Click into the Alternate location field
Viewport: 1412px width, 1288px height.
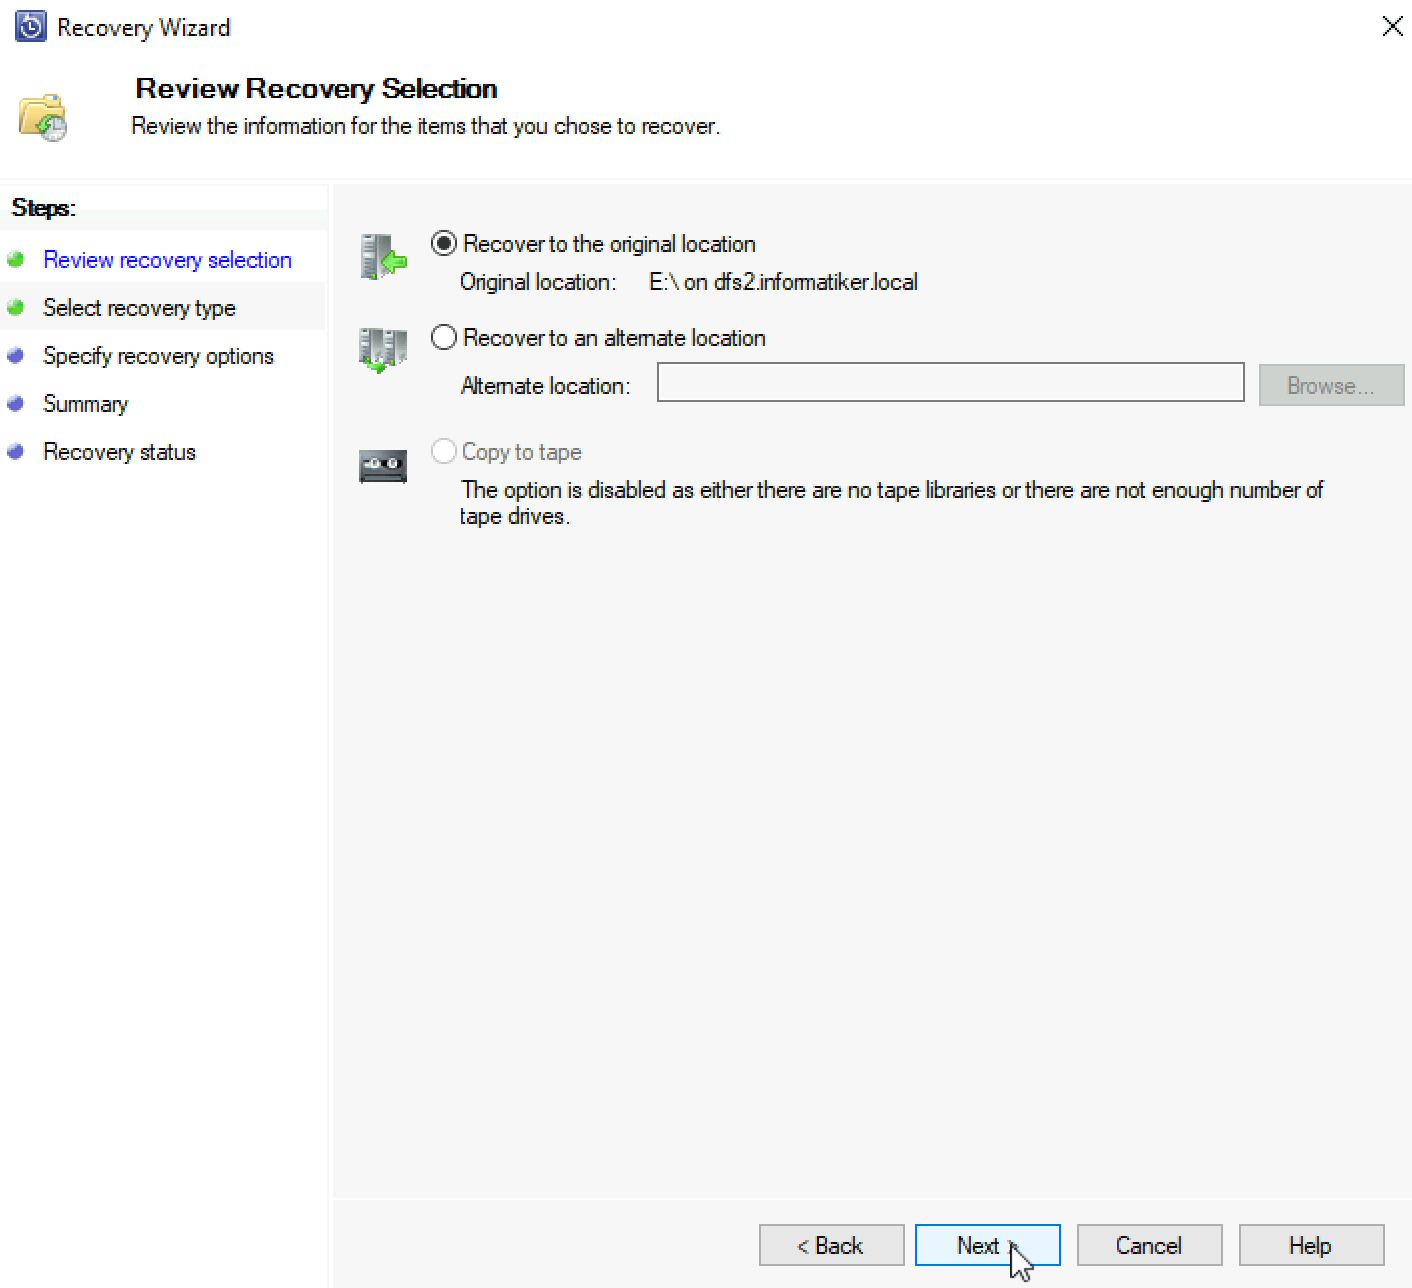coord(950,382)
